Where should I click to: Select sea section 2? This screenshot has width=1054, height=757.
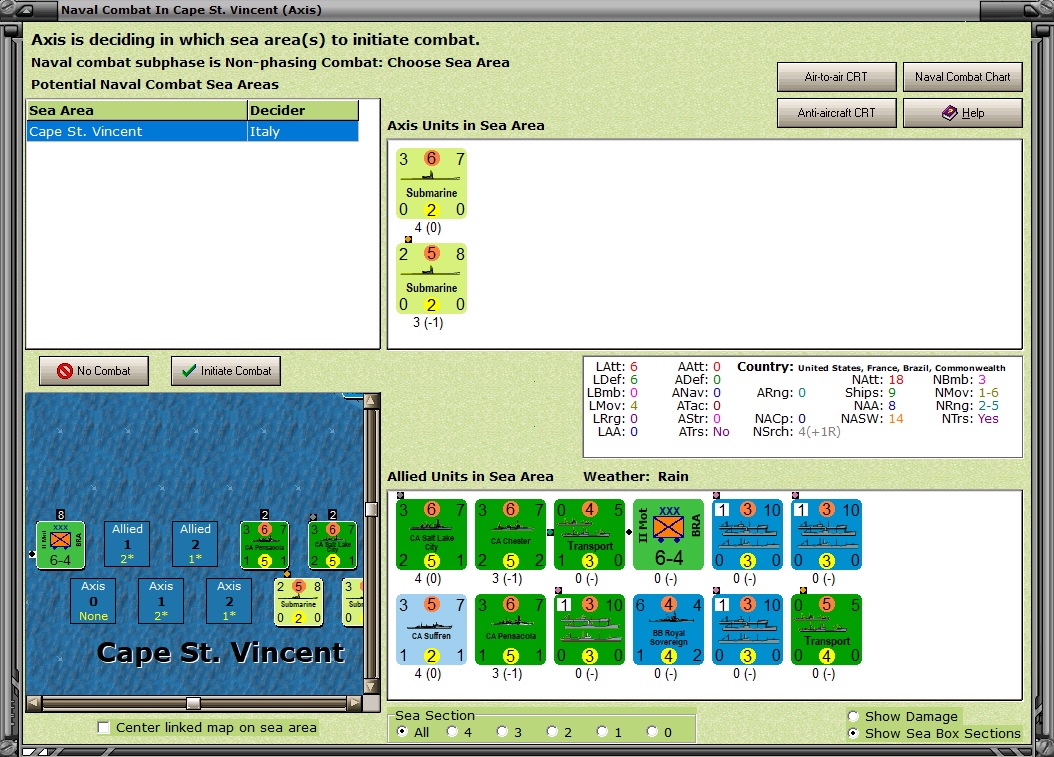pyautogui.click(x=552, y=731)
